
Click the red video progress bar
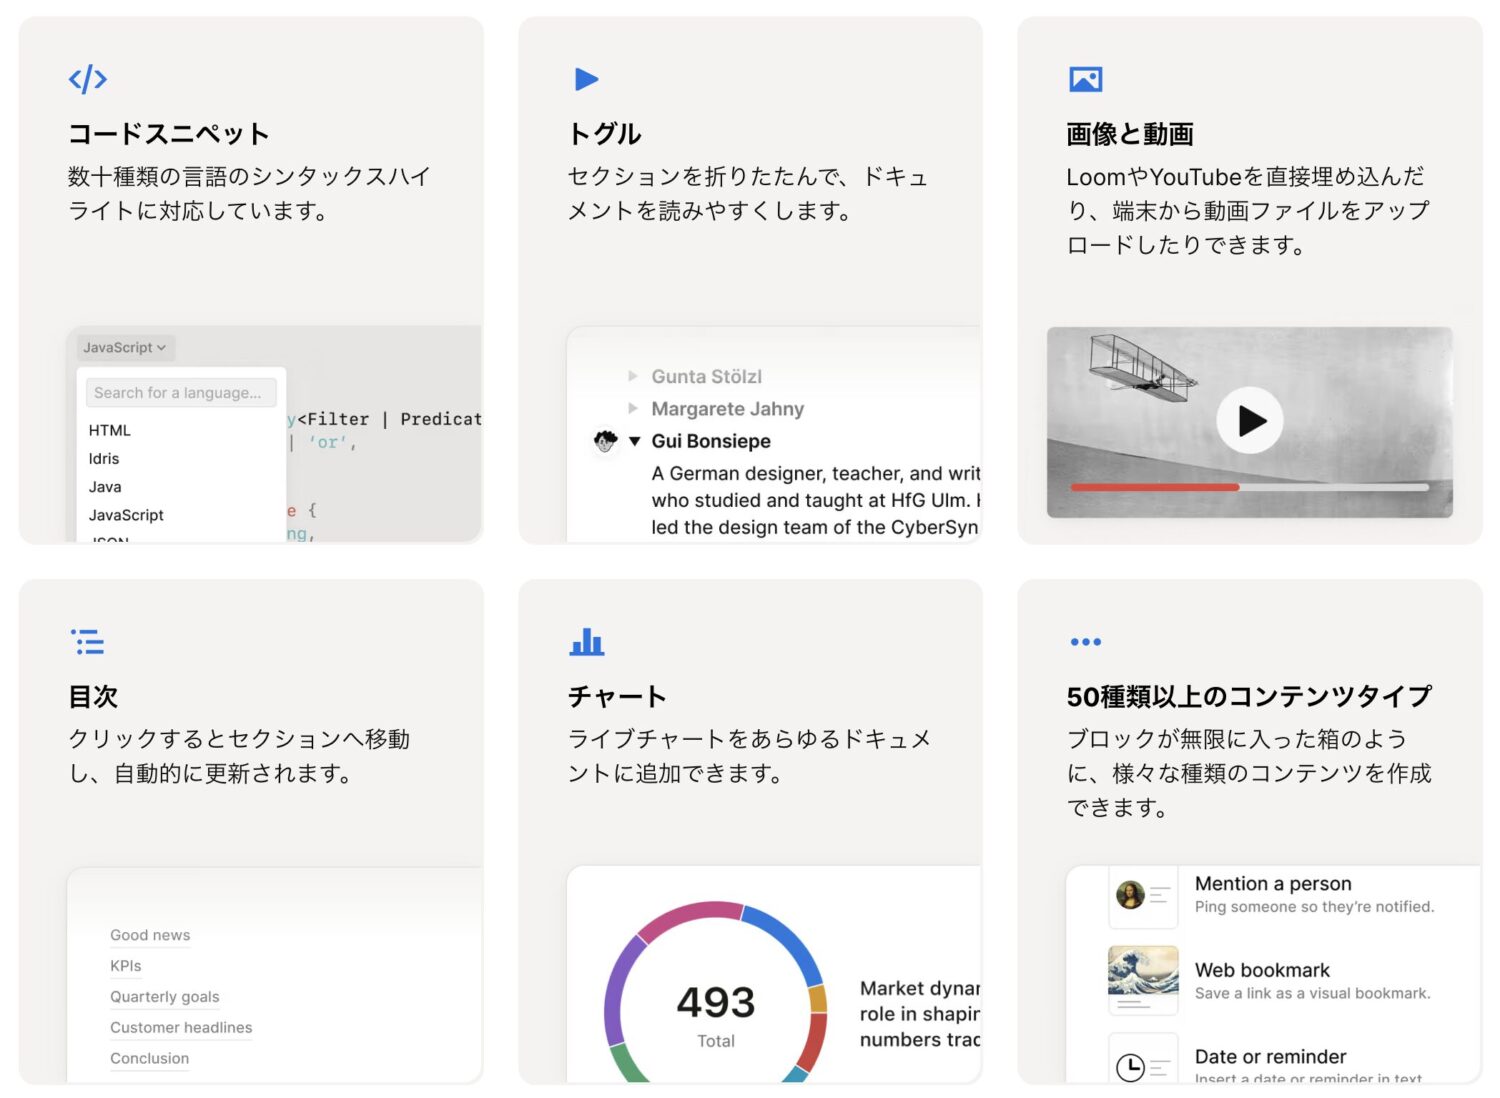point(1155,487)
